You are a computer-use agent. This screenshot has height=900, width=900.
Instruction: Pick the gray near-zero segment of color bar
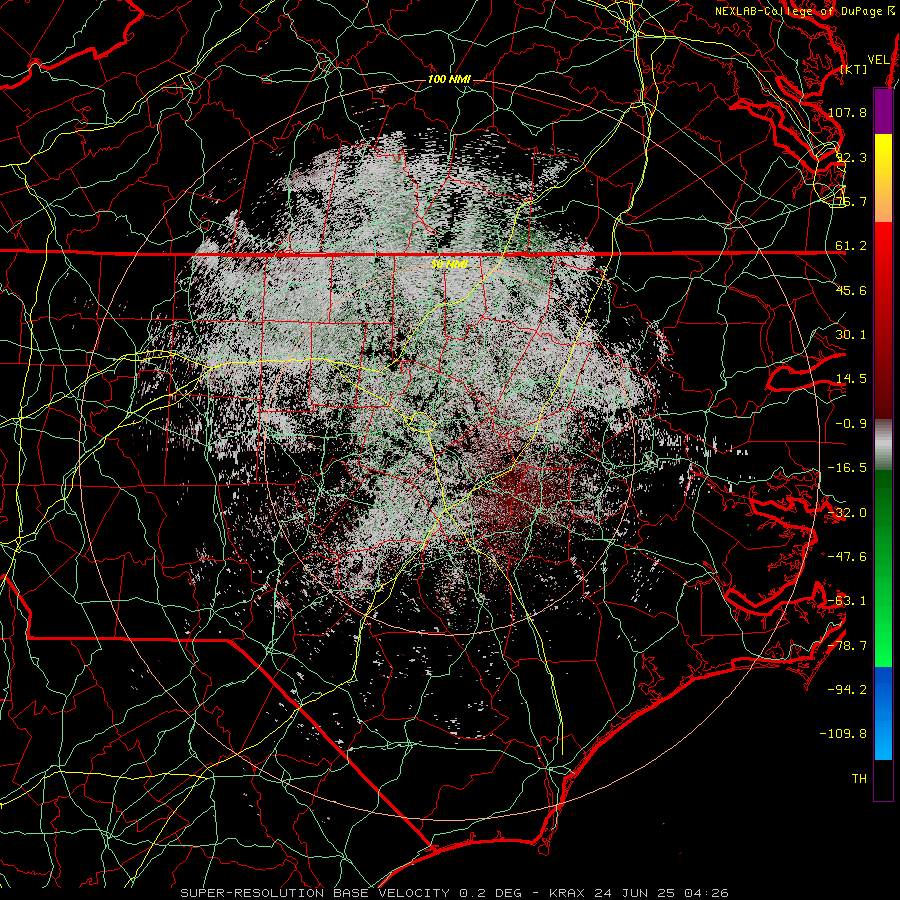[883, 444]
